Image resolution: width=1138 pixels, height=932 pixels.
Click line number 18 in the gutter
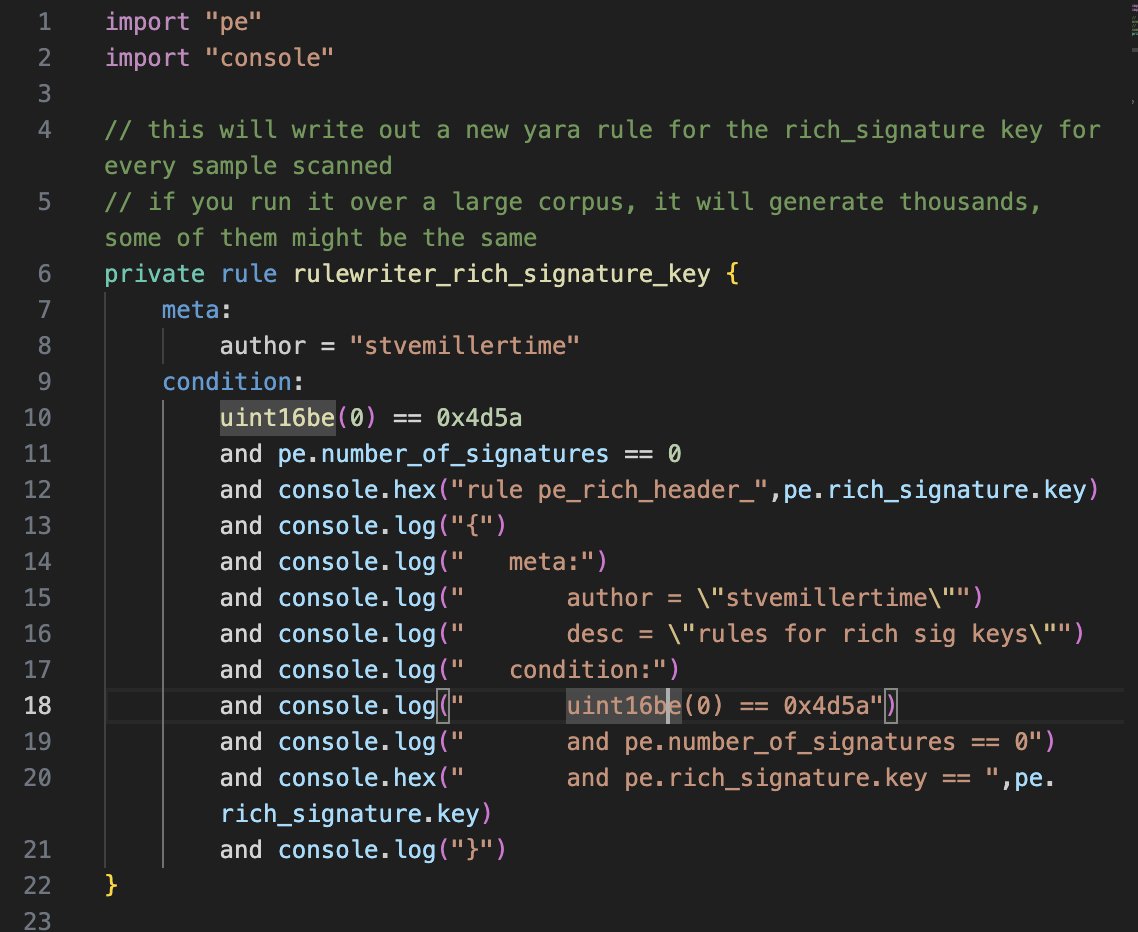(x=37, y=706)
